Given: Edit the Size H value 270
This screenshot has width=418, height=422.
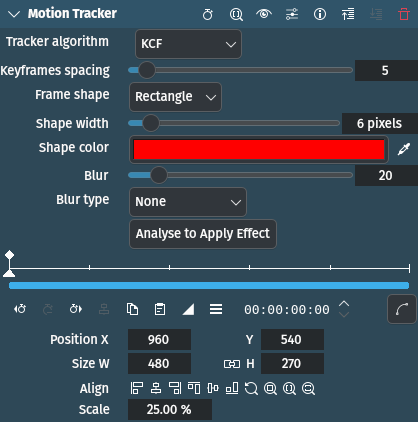Looking at the screenshot, I should pyautogui.click(x=292, y=363).
